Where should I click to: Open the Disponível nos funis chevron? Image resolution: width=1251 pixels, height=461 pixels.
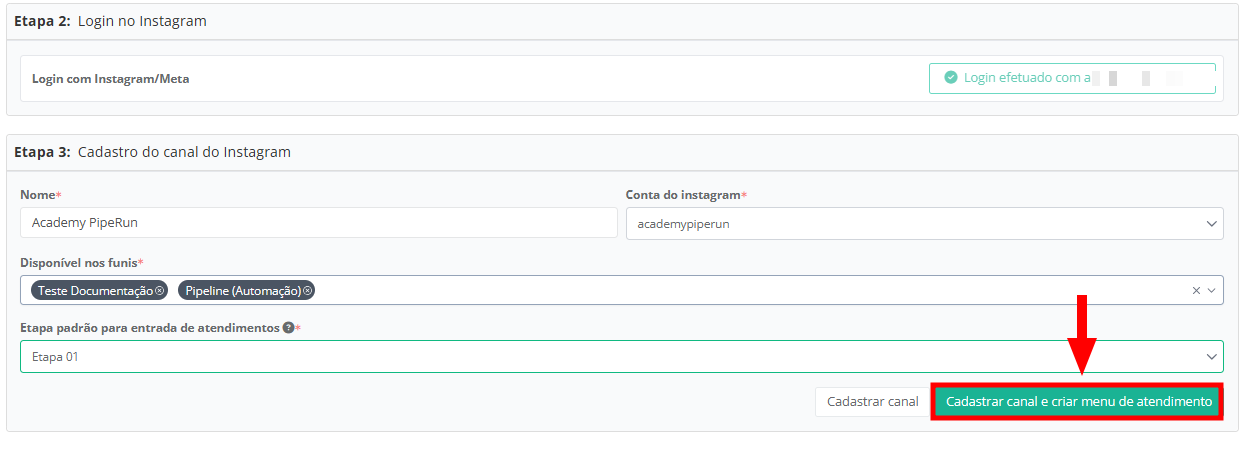tap(1212, 291)
